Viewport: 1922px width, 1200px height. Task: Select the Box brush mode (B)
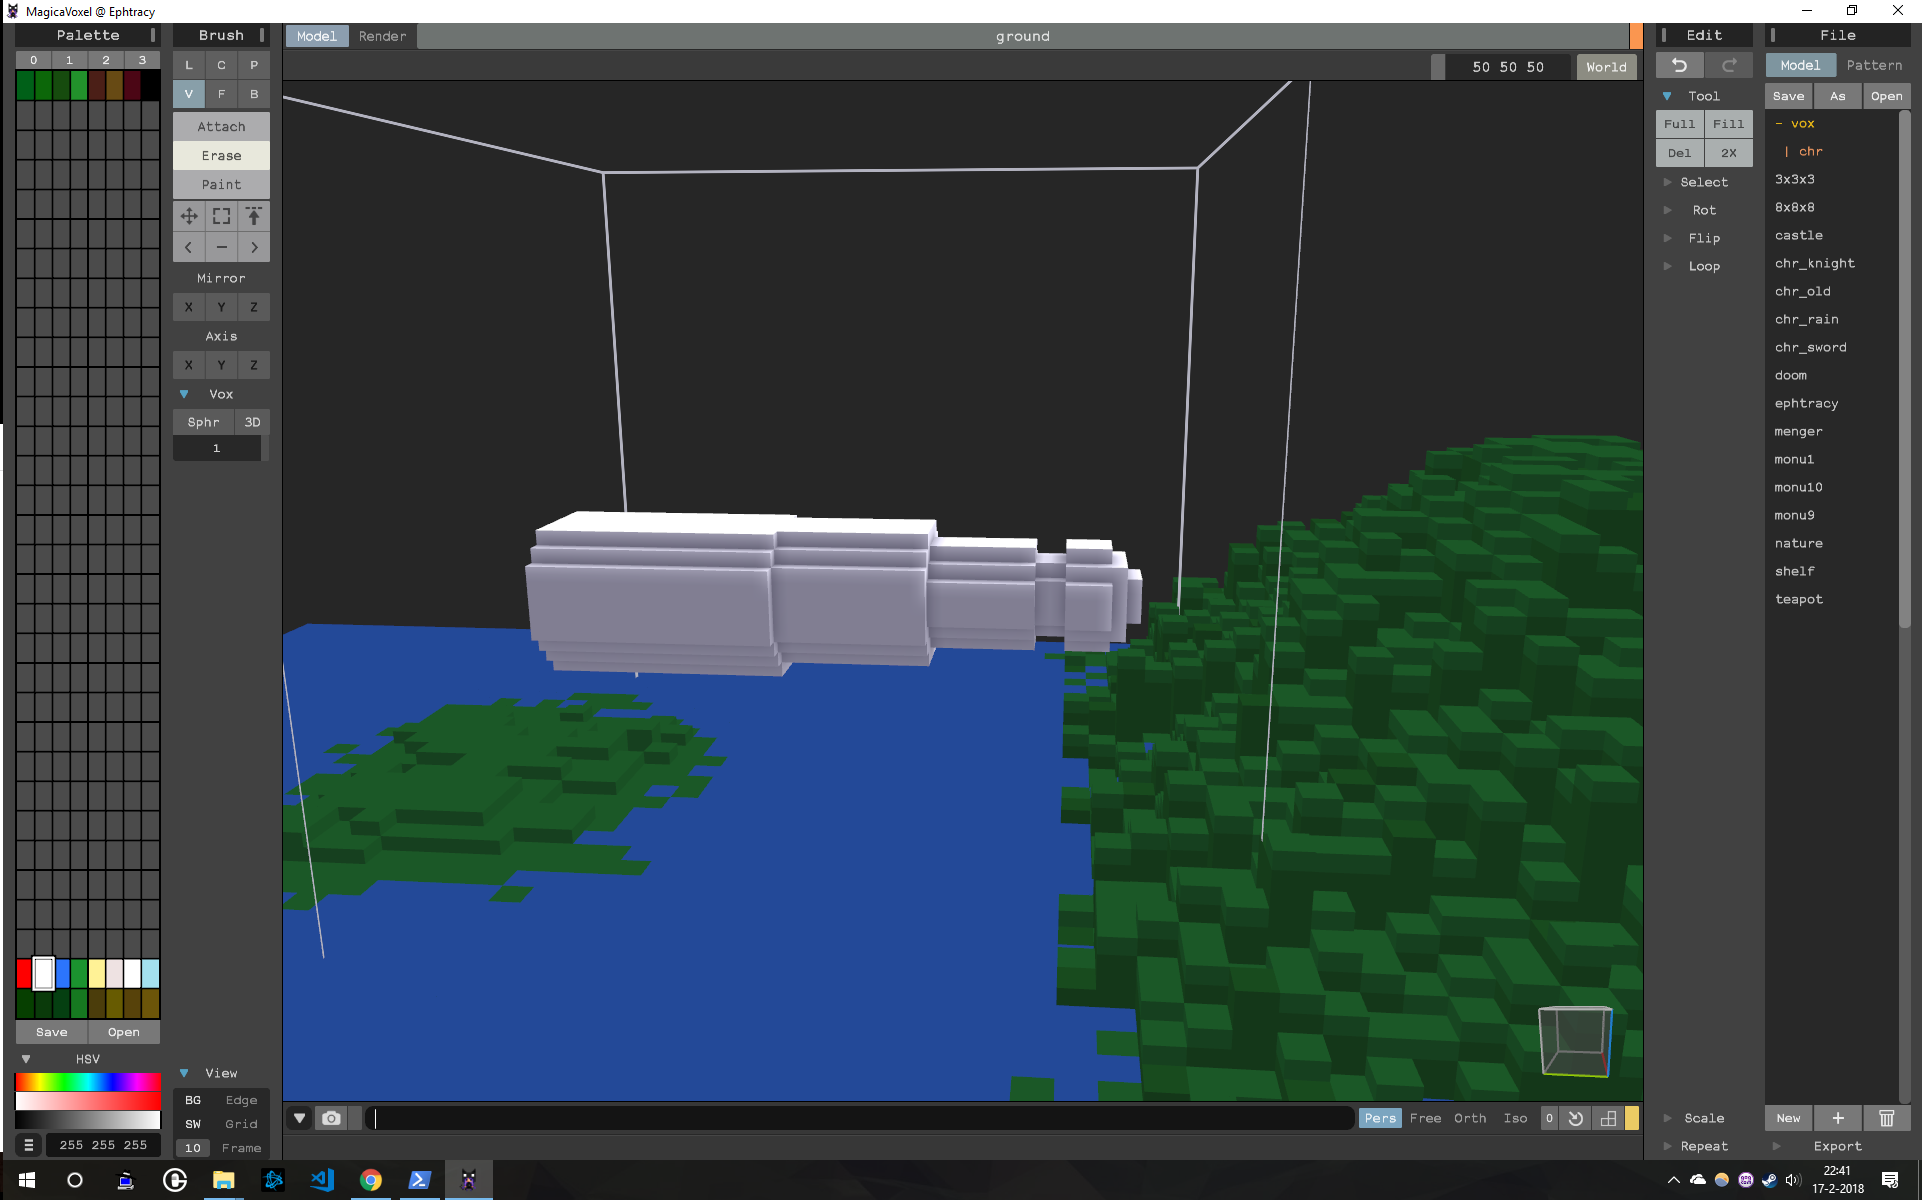tap(253, 94)
